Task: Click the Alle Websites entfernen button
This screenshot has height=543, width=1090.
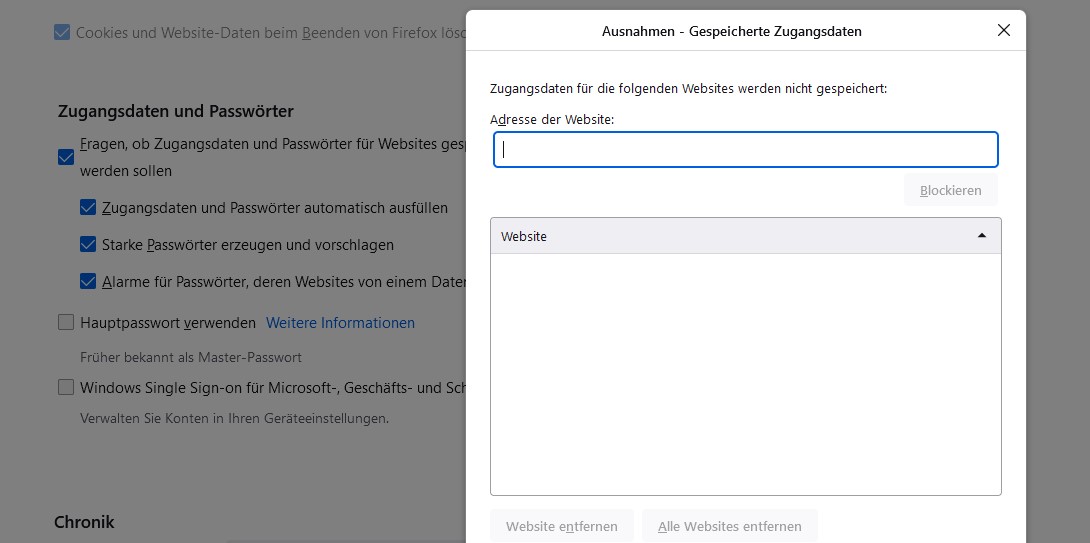Action: [x=729, y=526]
